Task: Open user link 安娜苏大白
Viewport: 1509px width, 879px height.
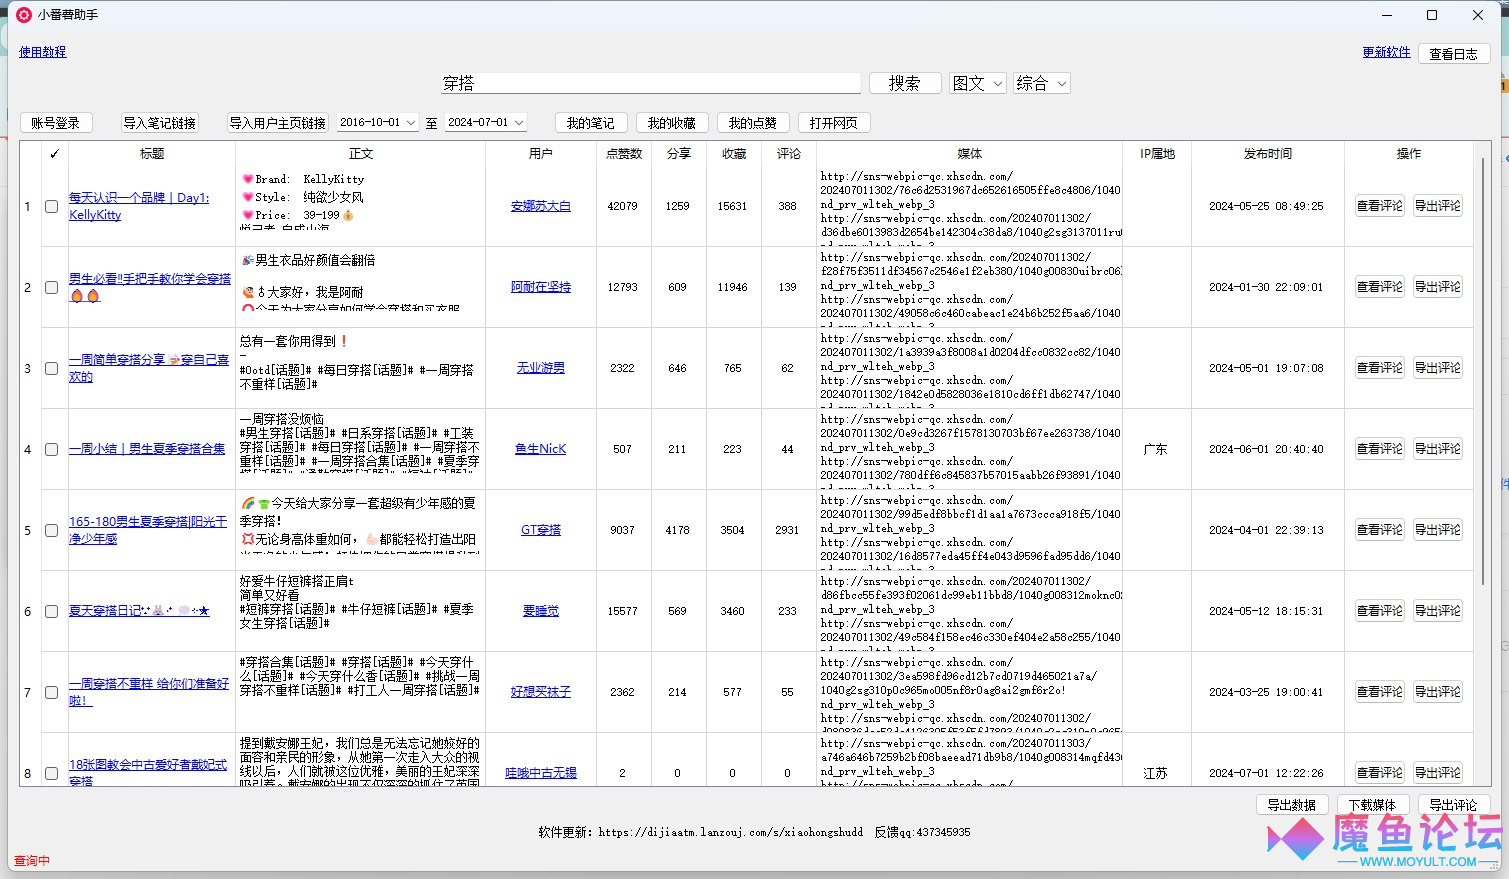Action: tap(541, 206)
